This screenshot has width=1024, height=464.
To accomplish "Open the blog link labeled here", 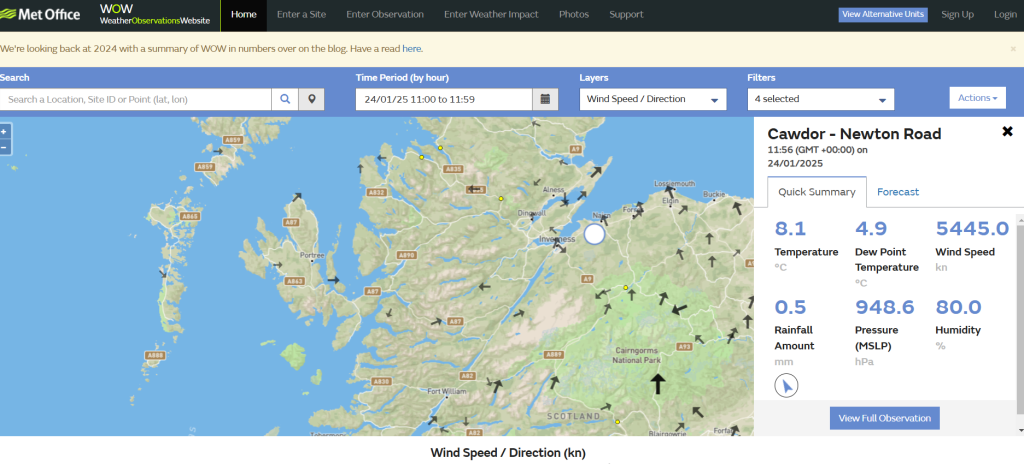I will point(412,48).
